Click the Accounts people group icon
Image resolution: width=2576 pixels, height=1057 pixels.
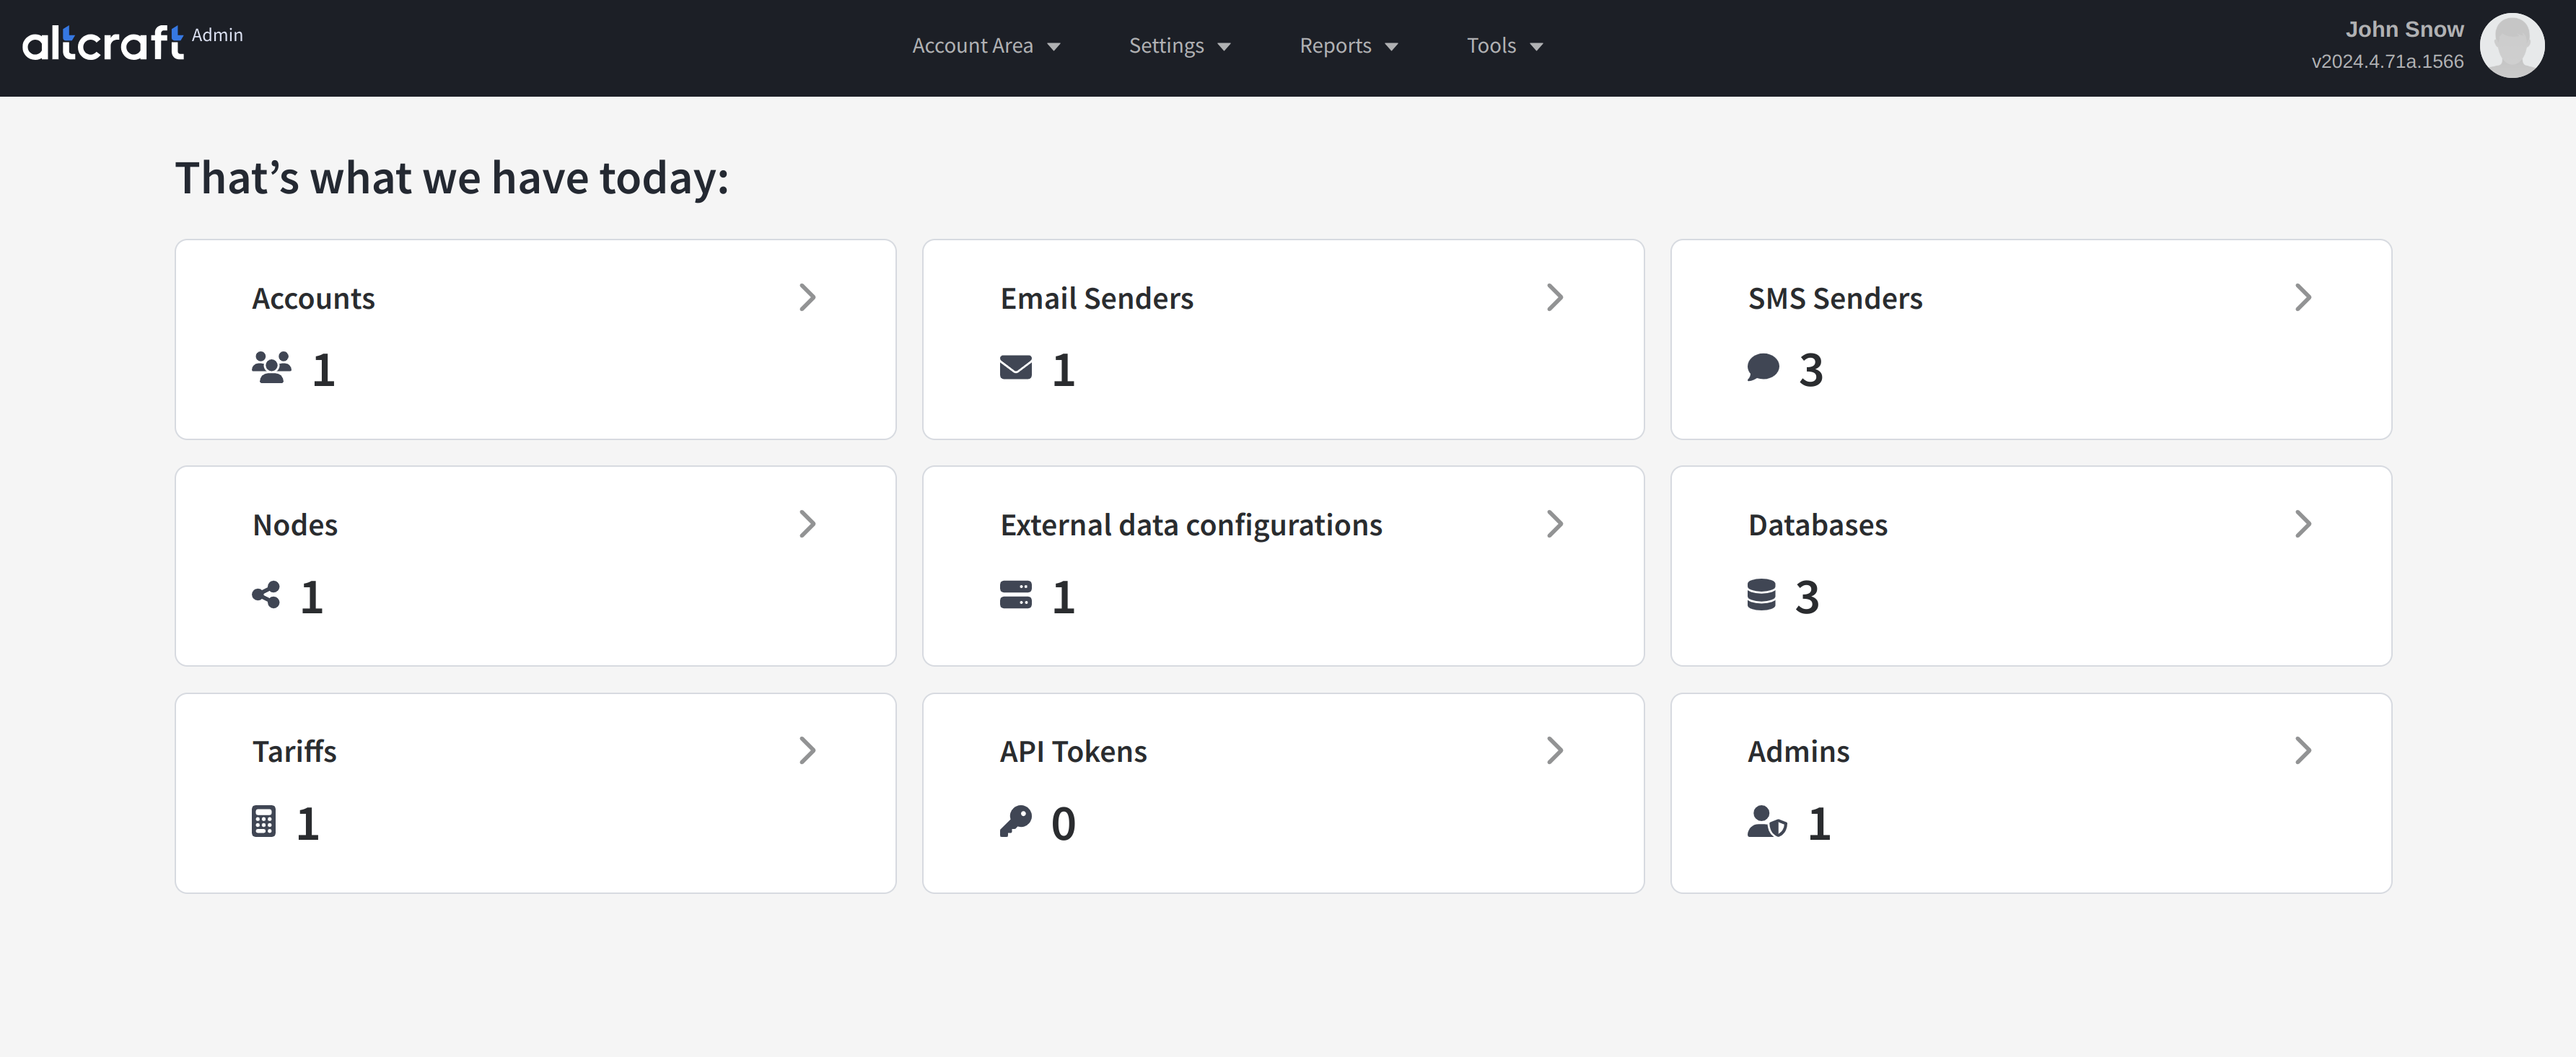pos(271,368)
